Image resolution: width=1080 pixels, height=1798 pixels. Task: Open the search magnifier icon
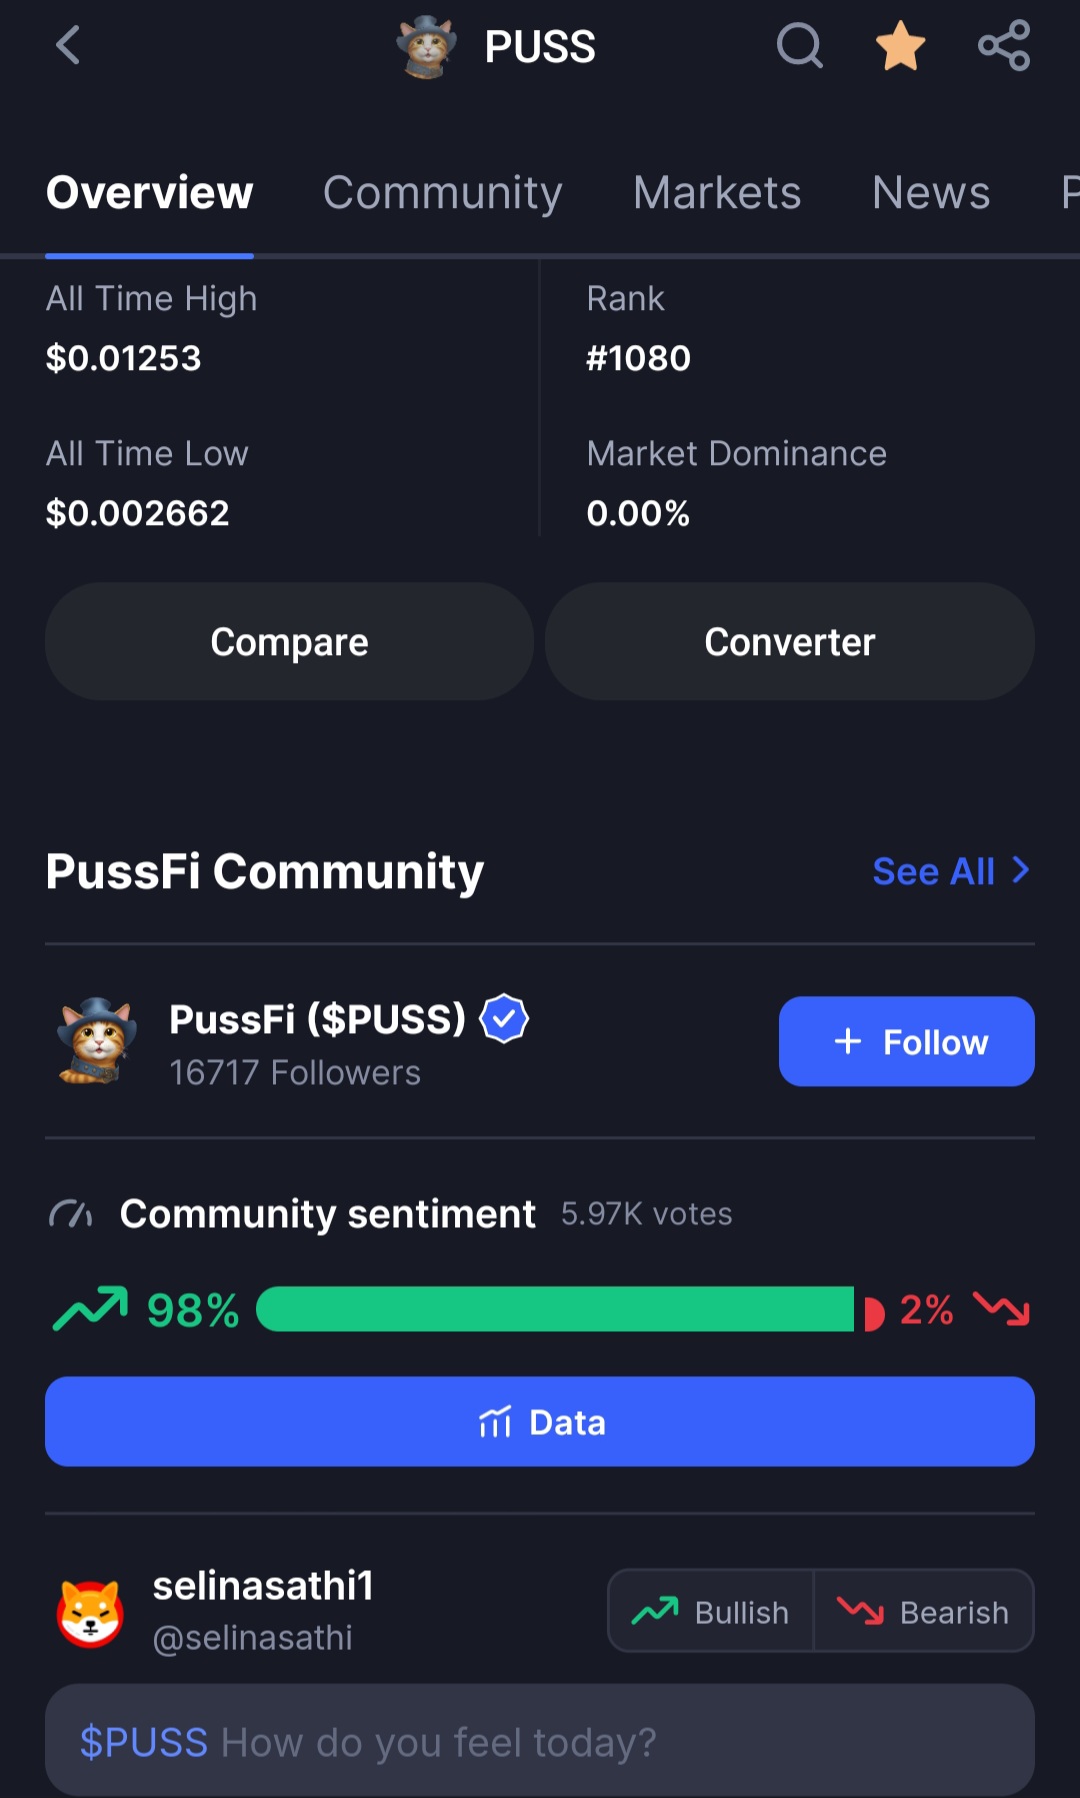[x=800, y=46]
